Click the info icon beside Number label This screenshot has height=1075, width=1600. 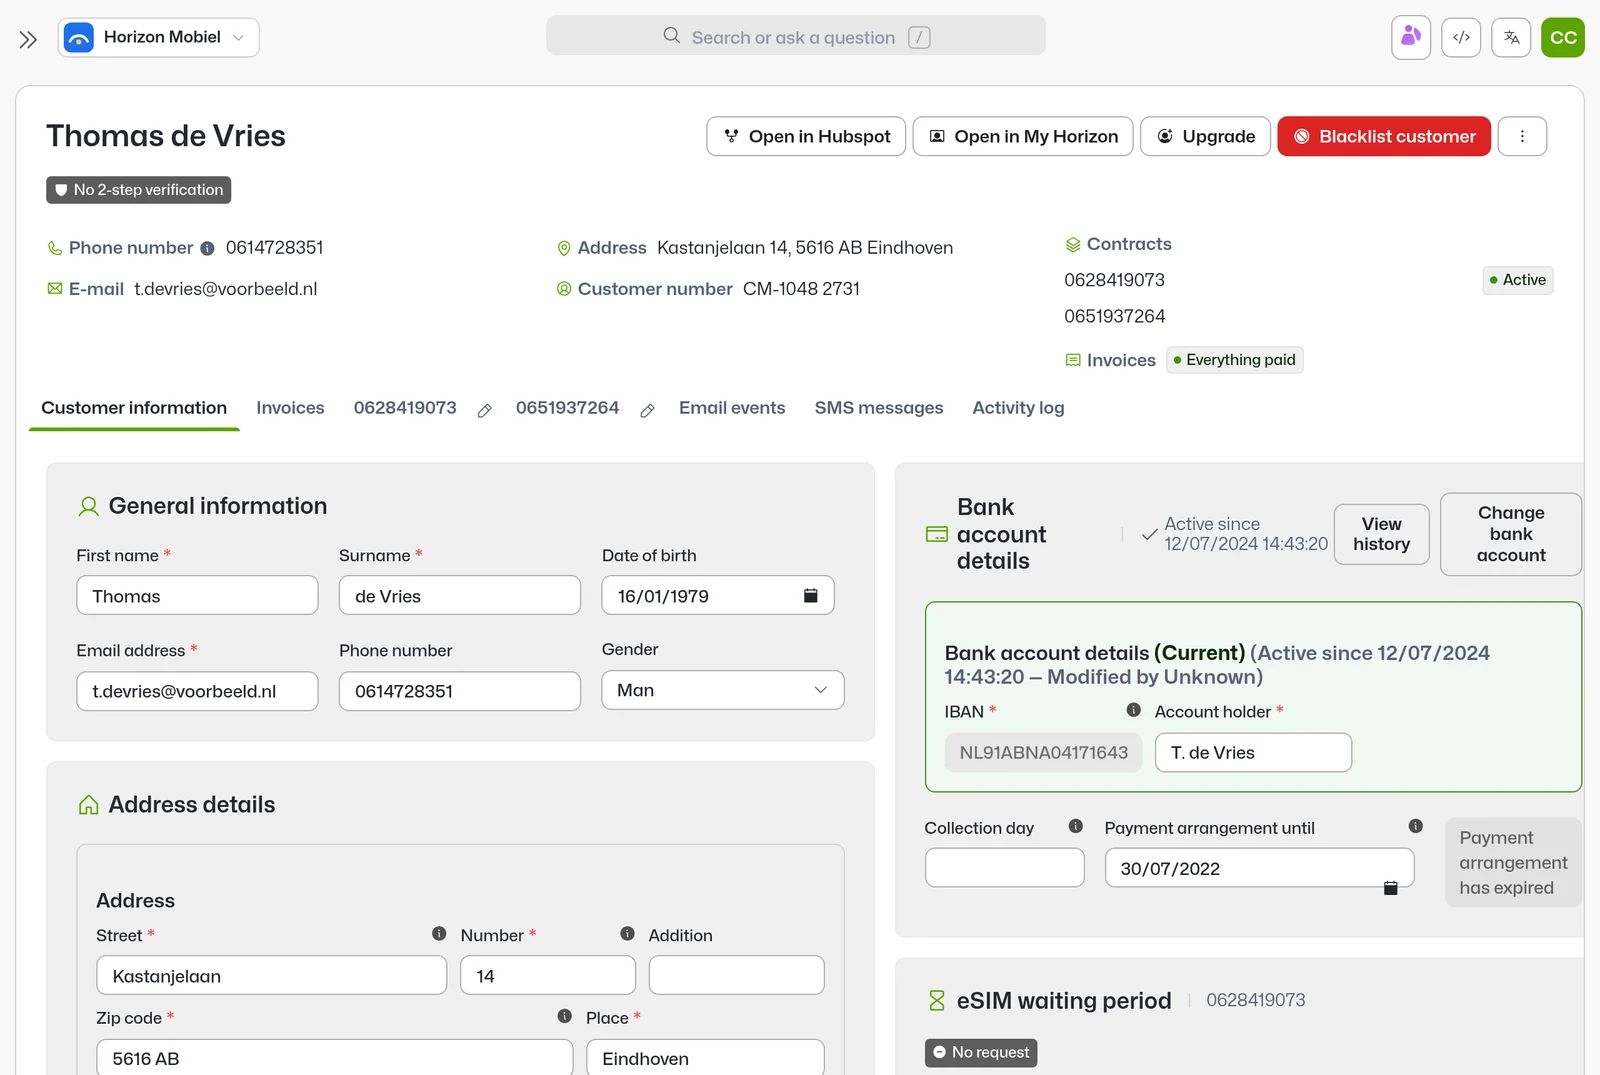627,933
